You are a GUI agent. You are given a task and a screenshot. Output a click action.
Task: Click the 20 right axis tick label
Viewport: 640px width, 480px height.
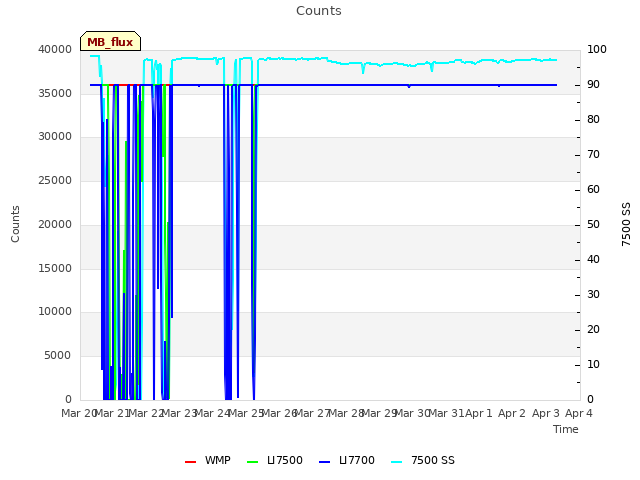(593, 329)
